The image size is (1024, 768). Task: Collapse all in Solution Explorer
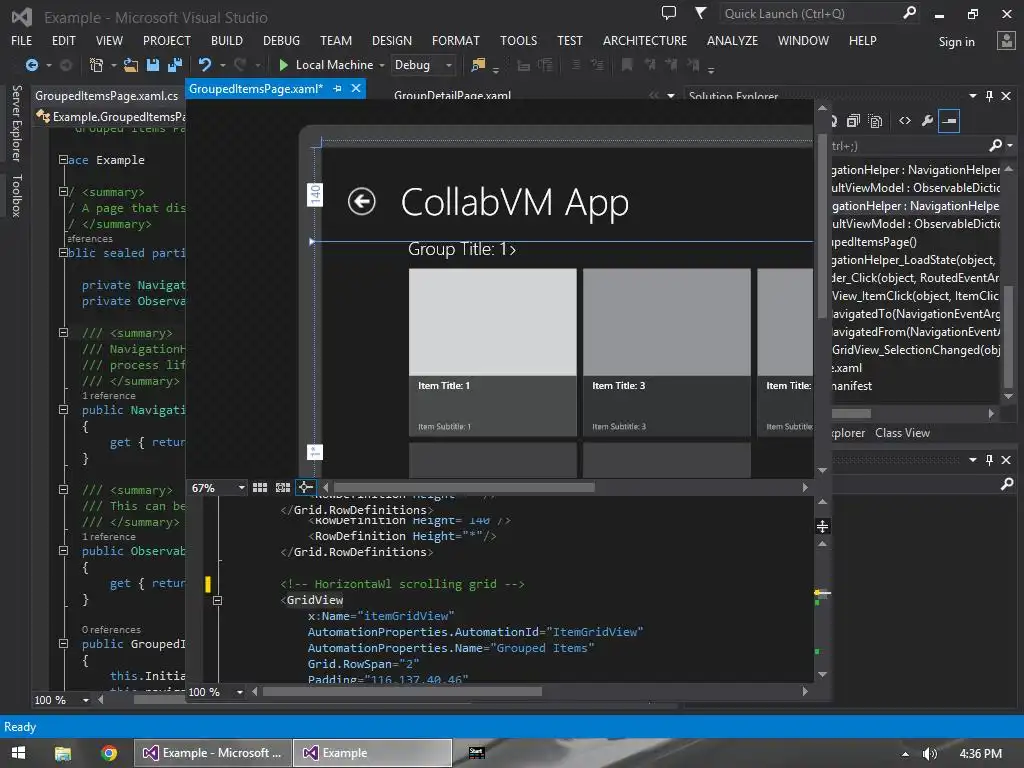(x=854, y=121)
